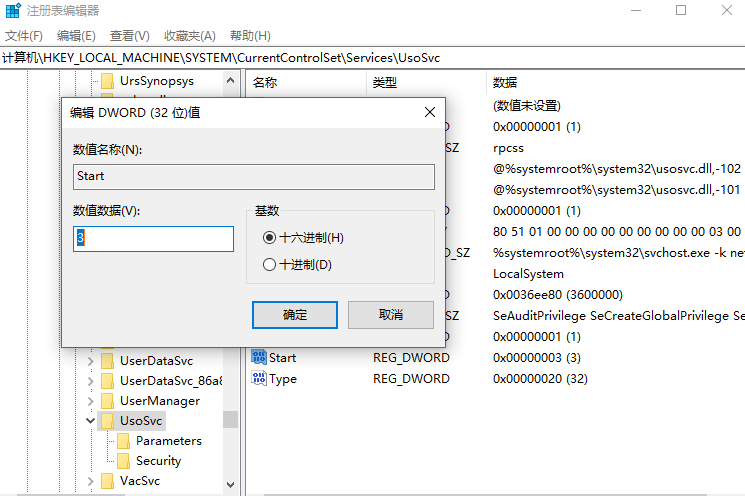This screenshot has width=745, height=496.
Task: Maximize the Registry Editor window
Action: pyautogui.click(x=681, y=10)
